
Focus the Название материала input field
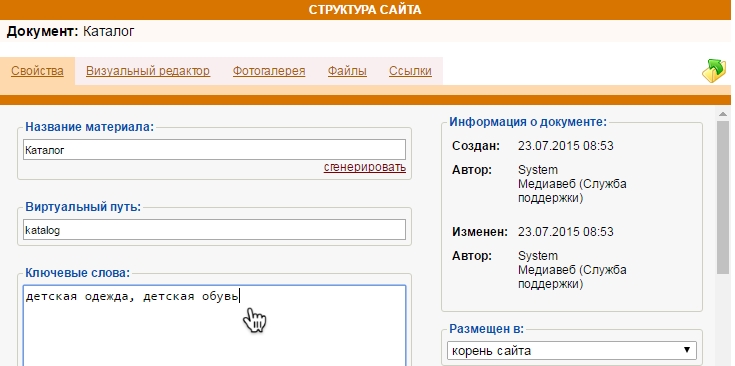[x=214, y=150]
